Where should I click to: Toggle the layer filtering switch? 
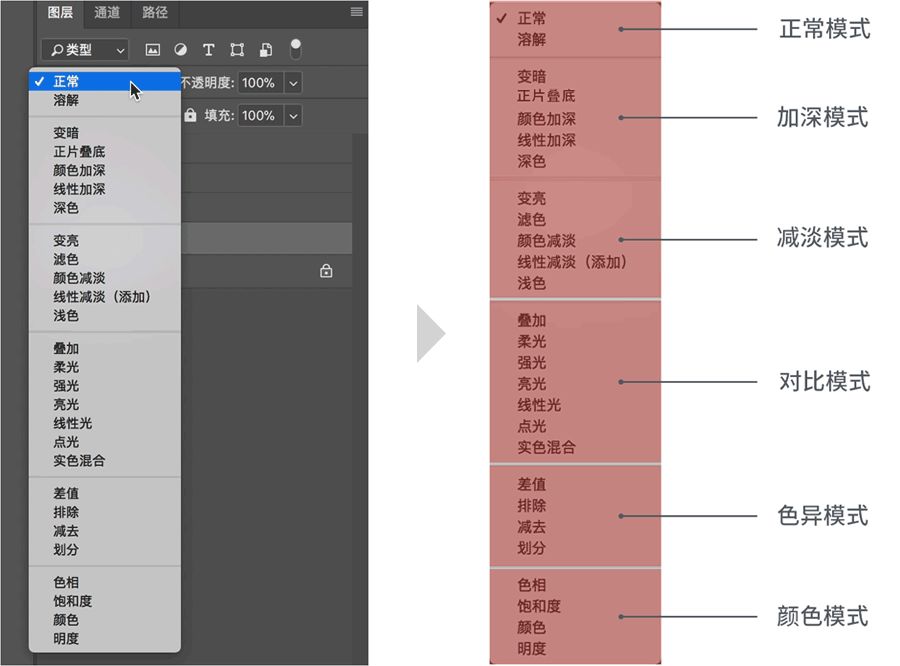pos(296,47)
